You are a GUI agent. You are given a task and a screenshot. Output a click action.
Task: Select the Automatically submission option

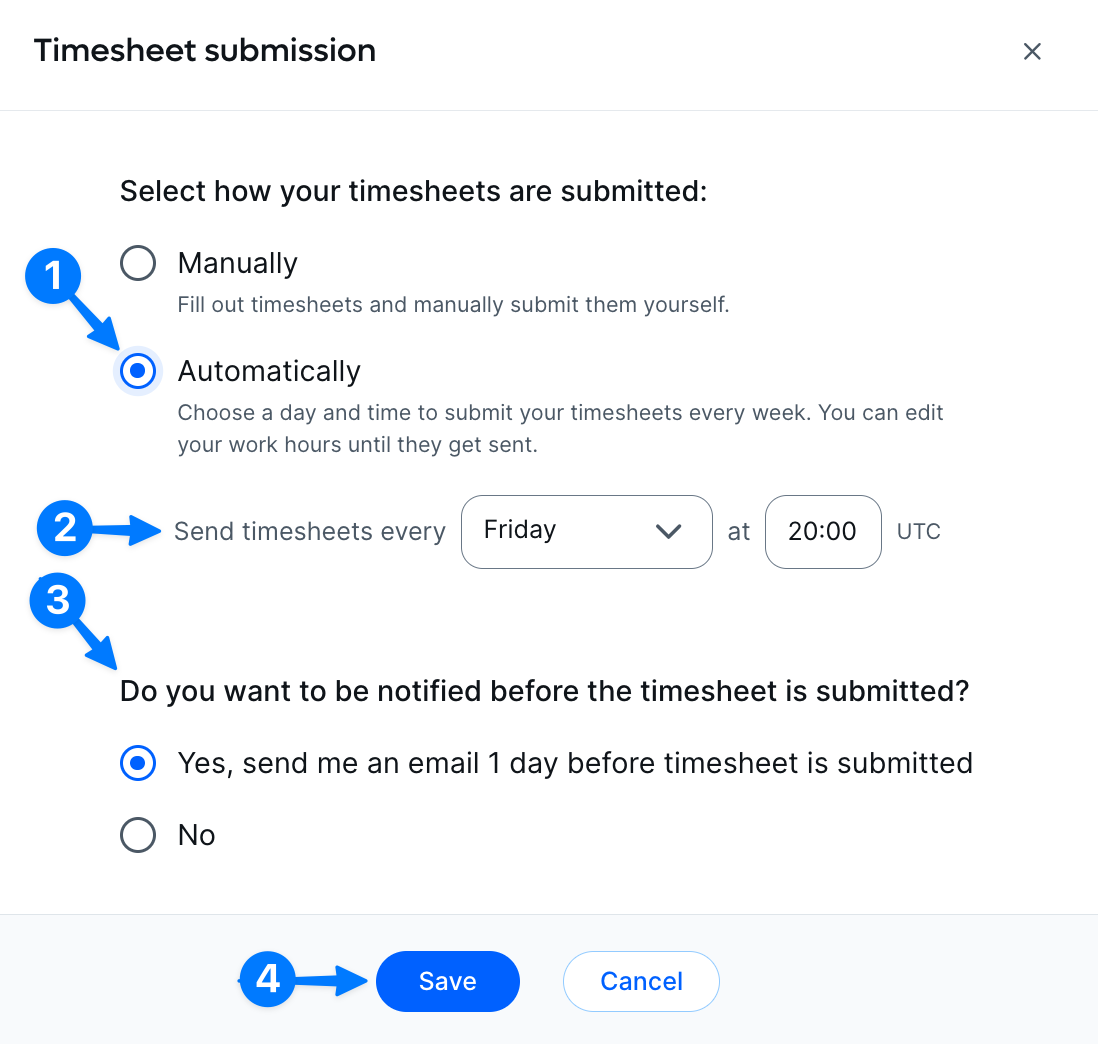click(x=138, y=371)
